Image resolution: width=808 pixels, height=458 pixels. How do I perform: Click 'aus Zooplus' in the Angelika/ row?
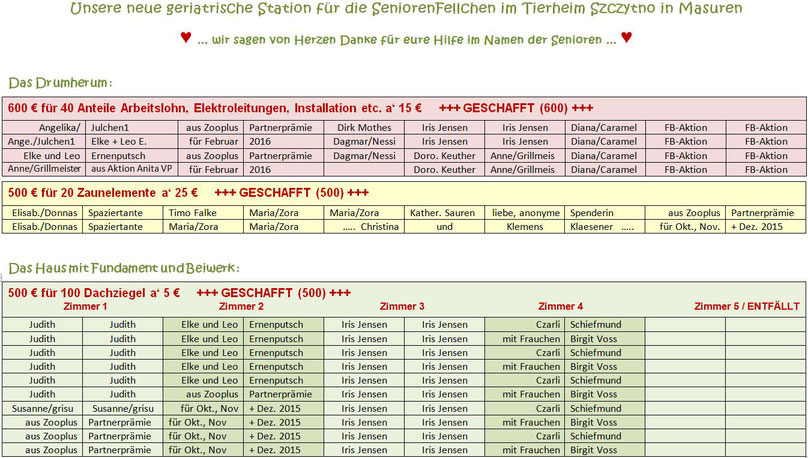[212, 128]
